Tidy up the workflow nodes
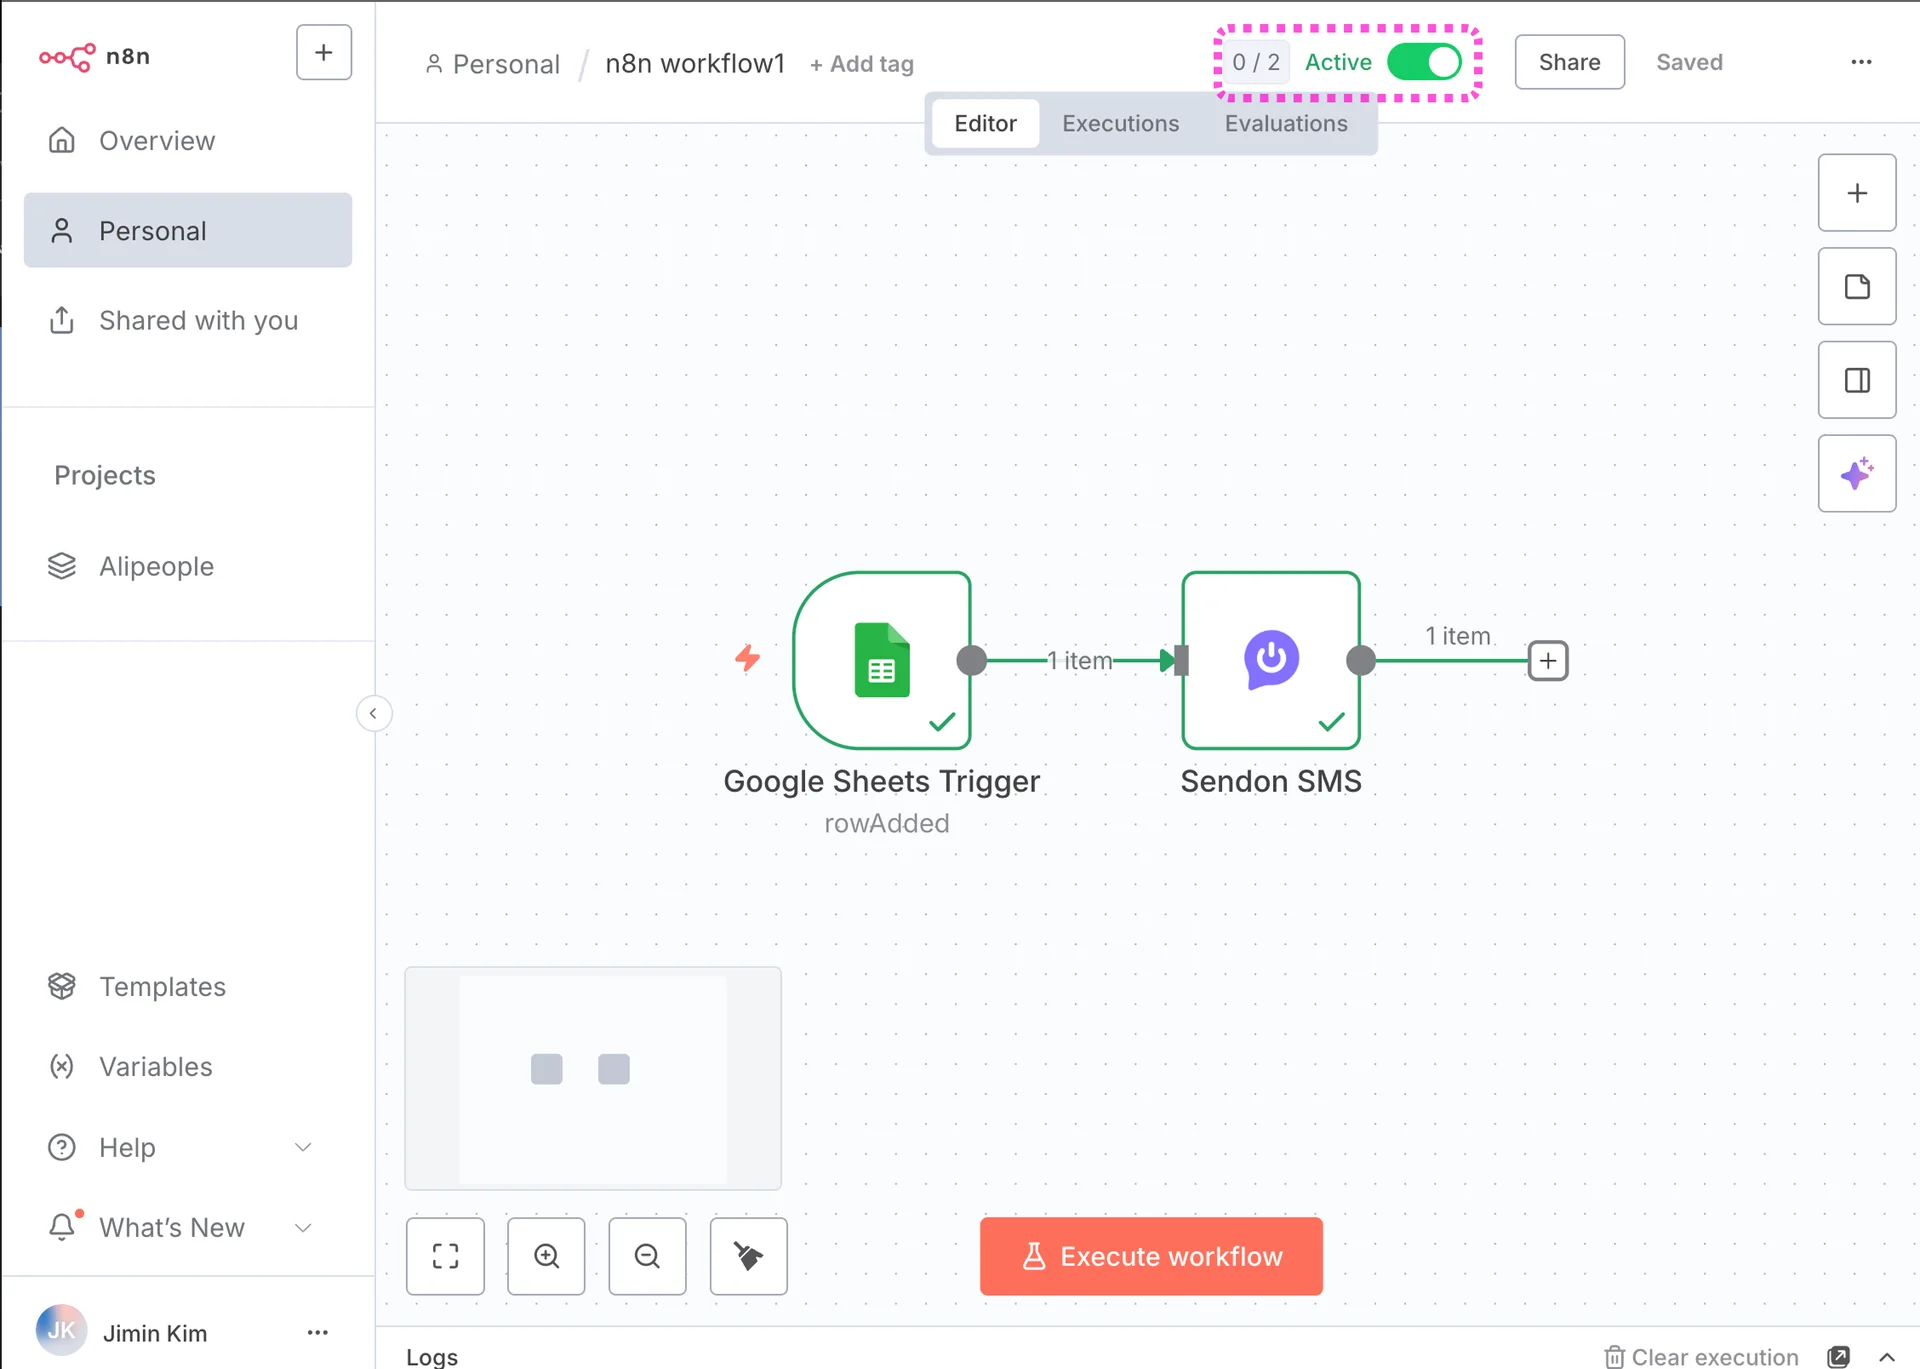The image size is (1920, 1369). point(748,1256)
